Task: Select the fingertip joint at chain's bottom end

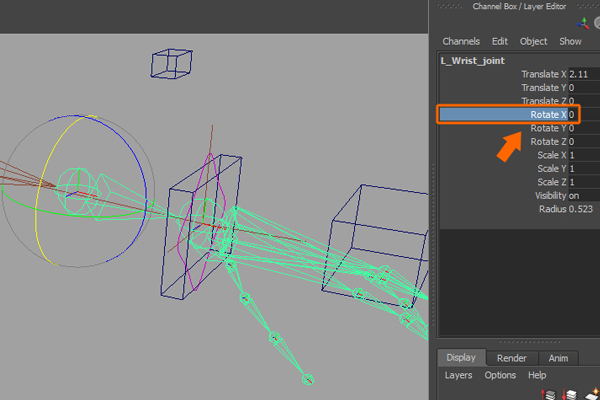Action: tap(308, 379)
